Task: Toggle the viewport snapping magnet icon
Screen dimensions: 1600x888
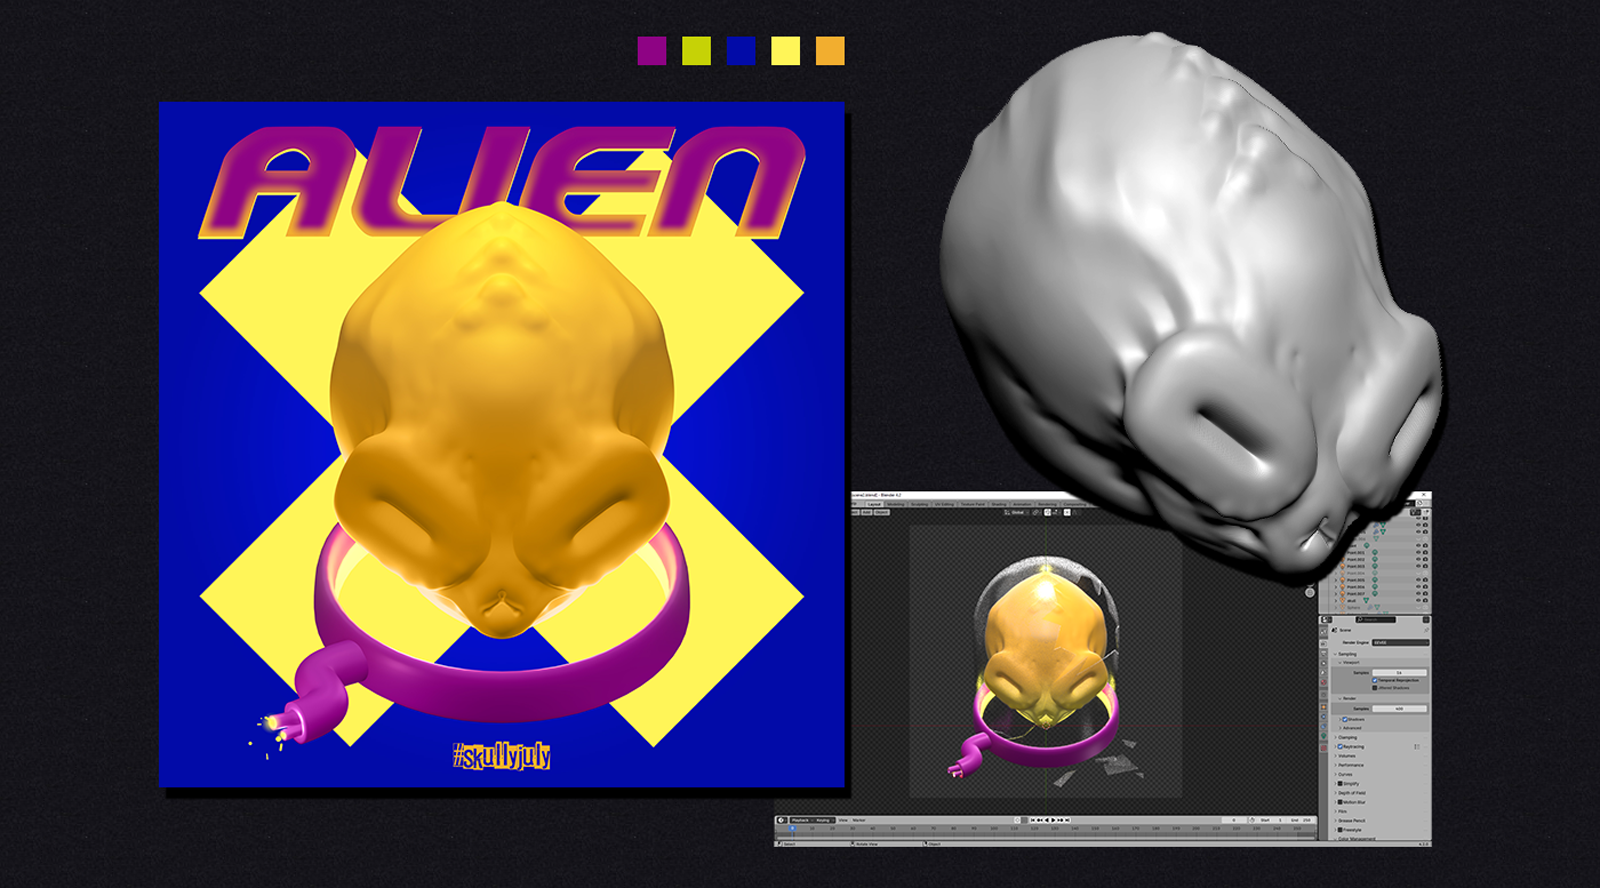Action: pyautogui.click(x=1048, y=512)
